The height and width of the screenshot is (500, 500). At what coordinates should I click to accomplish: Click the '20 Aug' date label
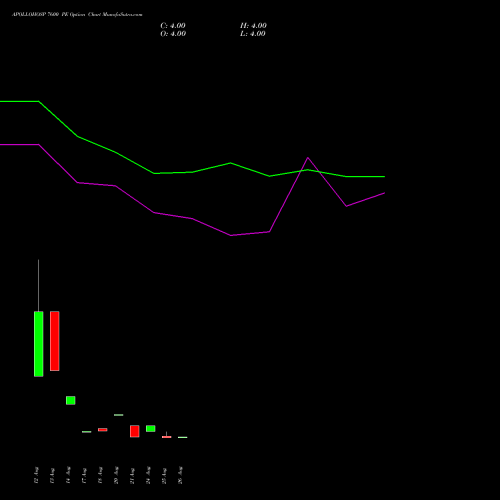[116, 476]
